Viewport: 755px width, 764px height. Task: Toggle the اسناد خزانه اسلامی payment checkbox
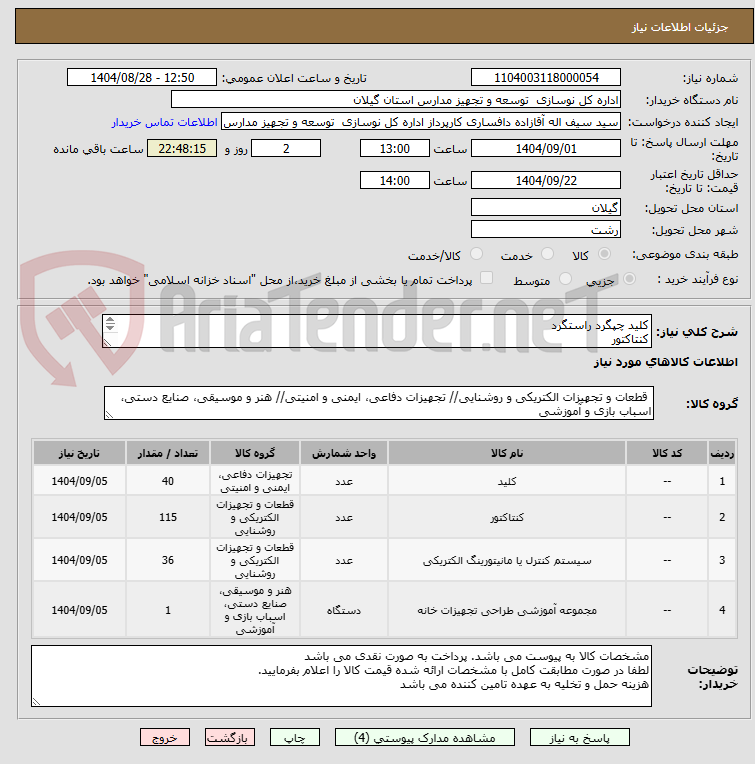[x=486, y=278]
